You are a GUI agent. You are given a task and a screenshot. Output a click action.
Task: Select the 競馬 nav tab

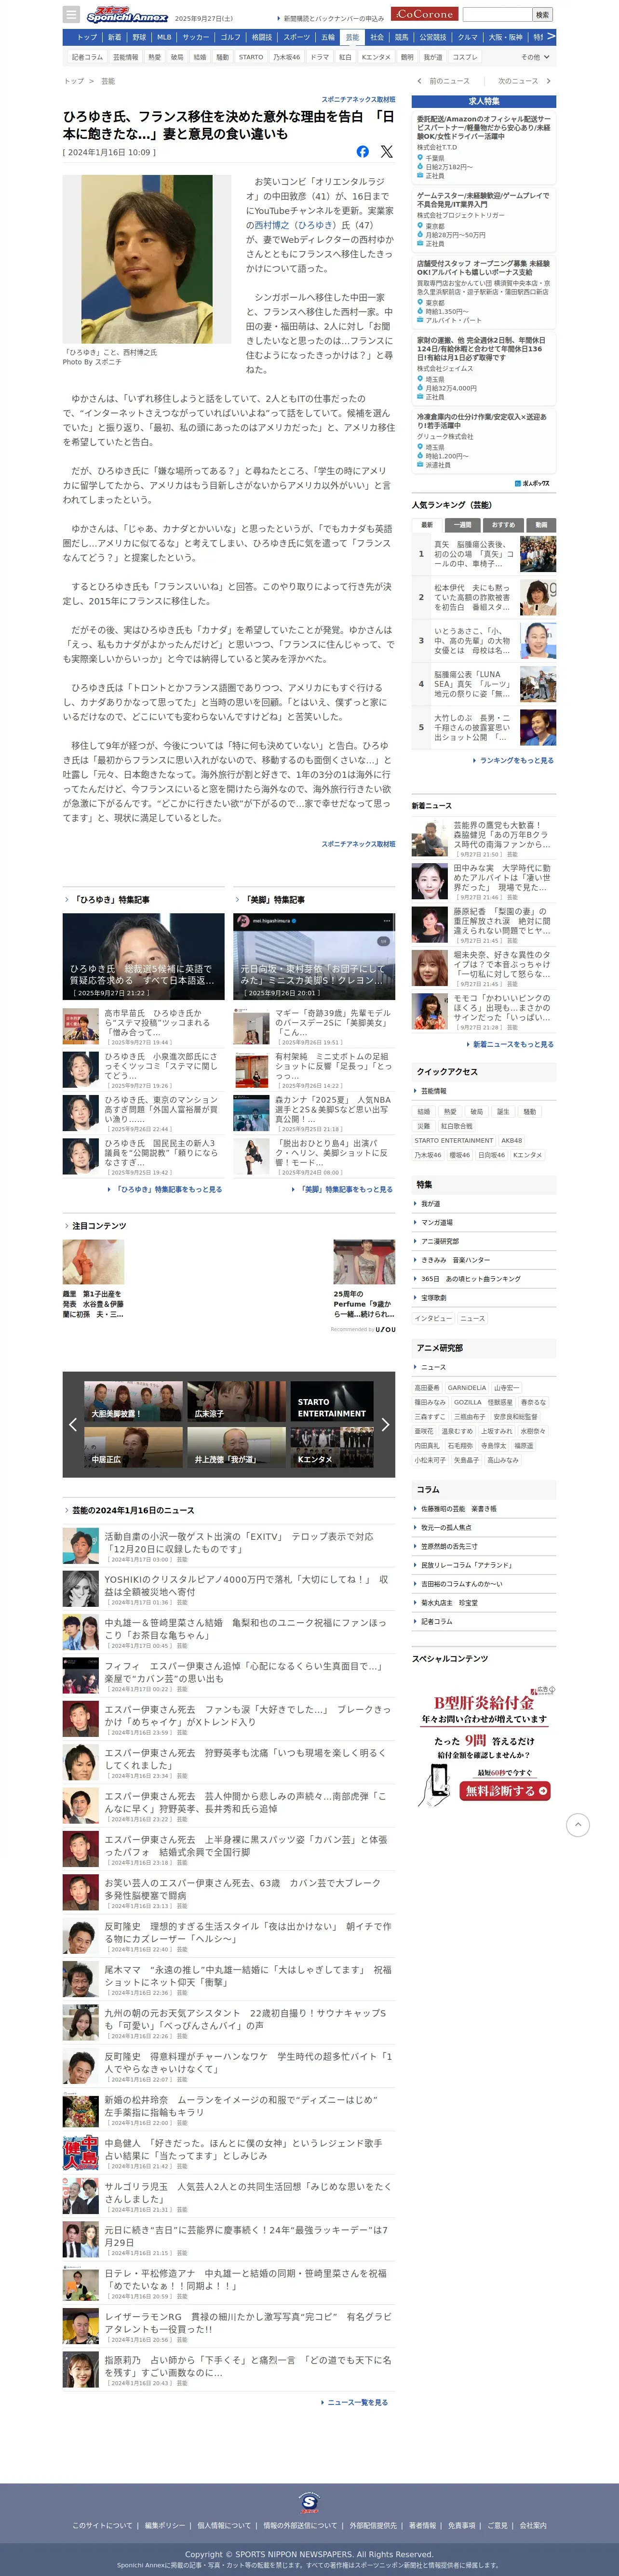click(401, 37)
